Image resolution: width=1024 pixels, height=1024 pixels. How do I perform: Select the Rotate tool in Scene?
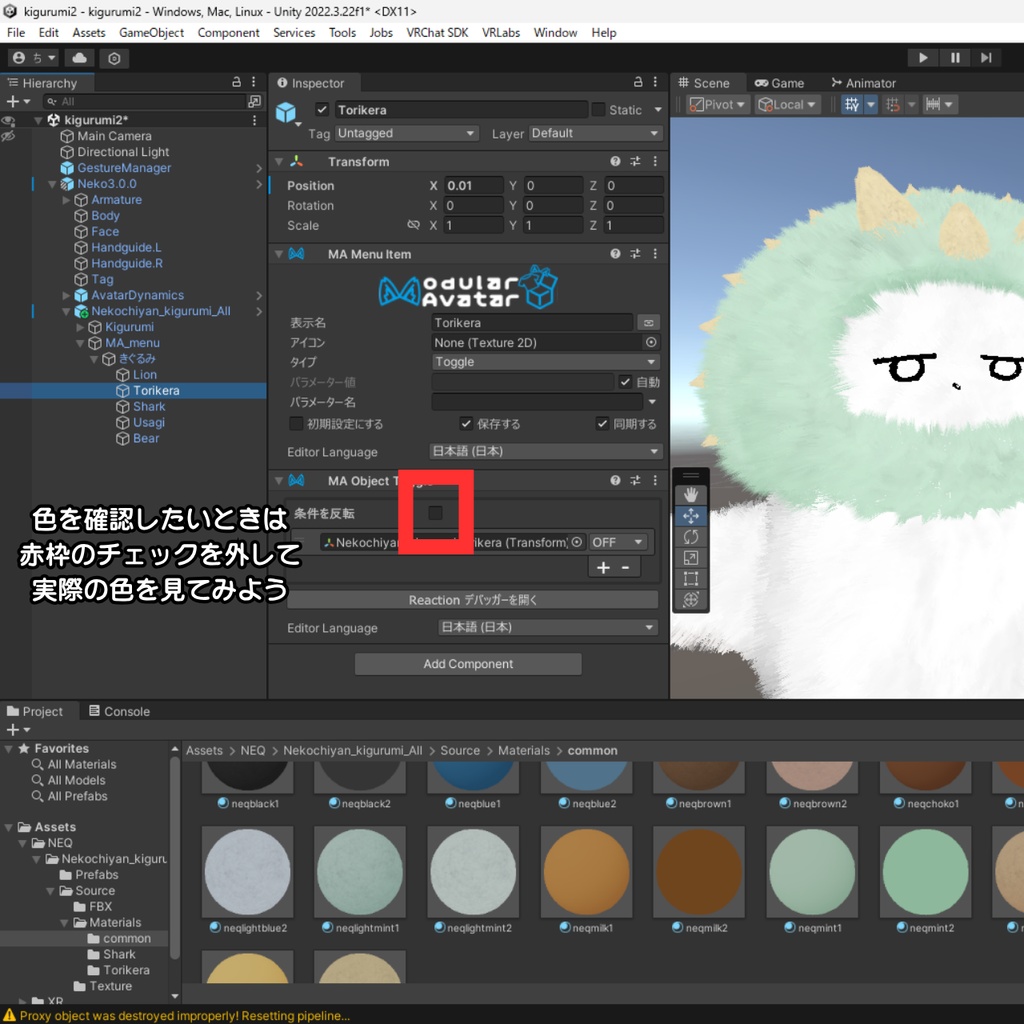click(x=691, y=537)
